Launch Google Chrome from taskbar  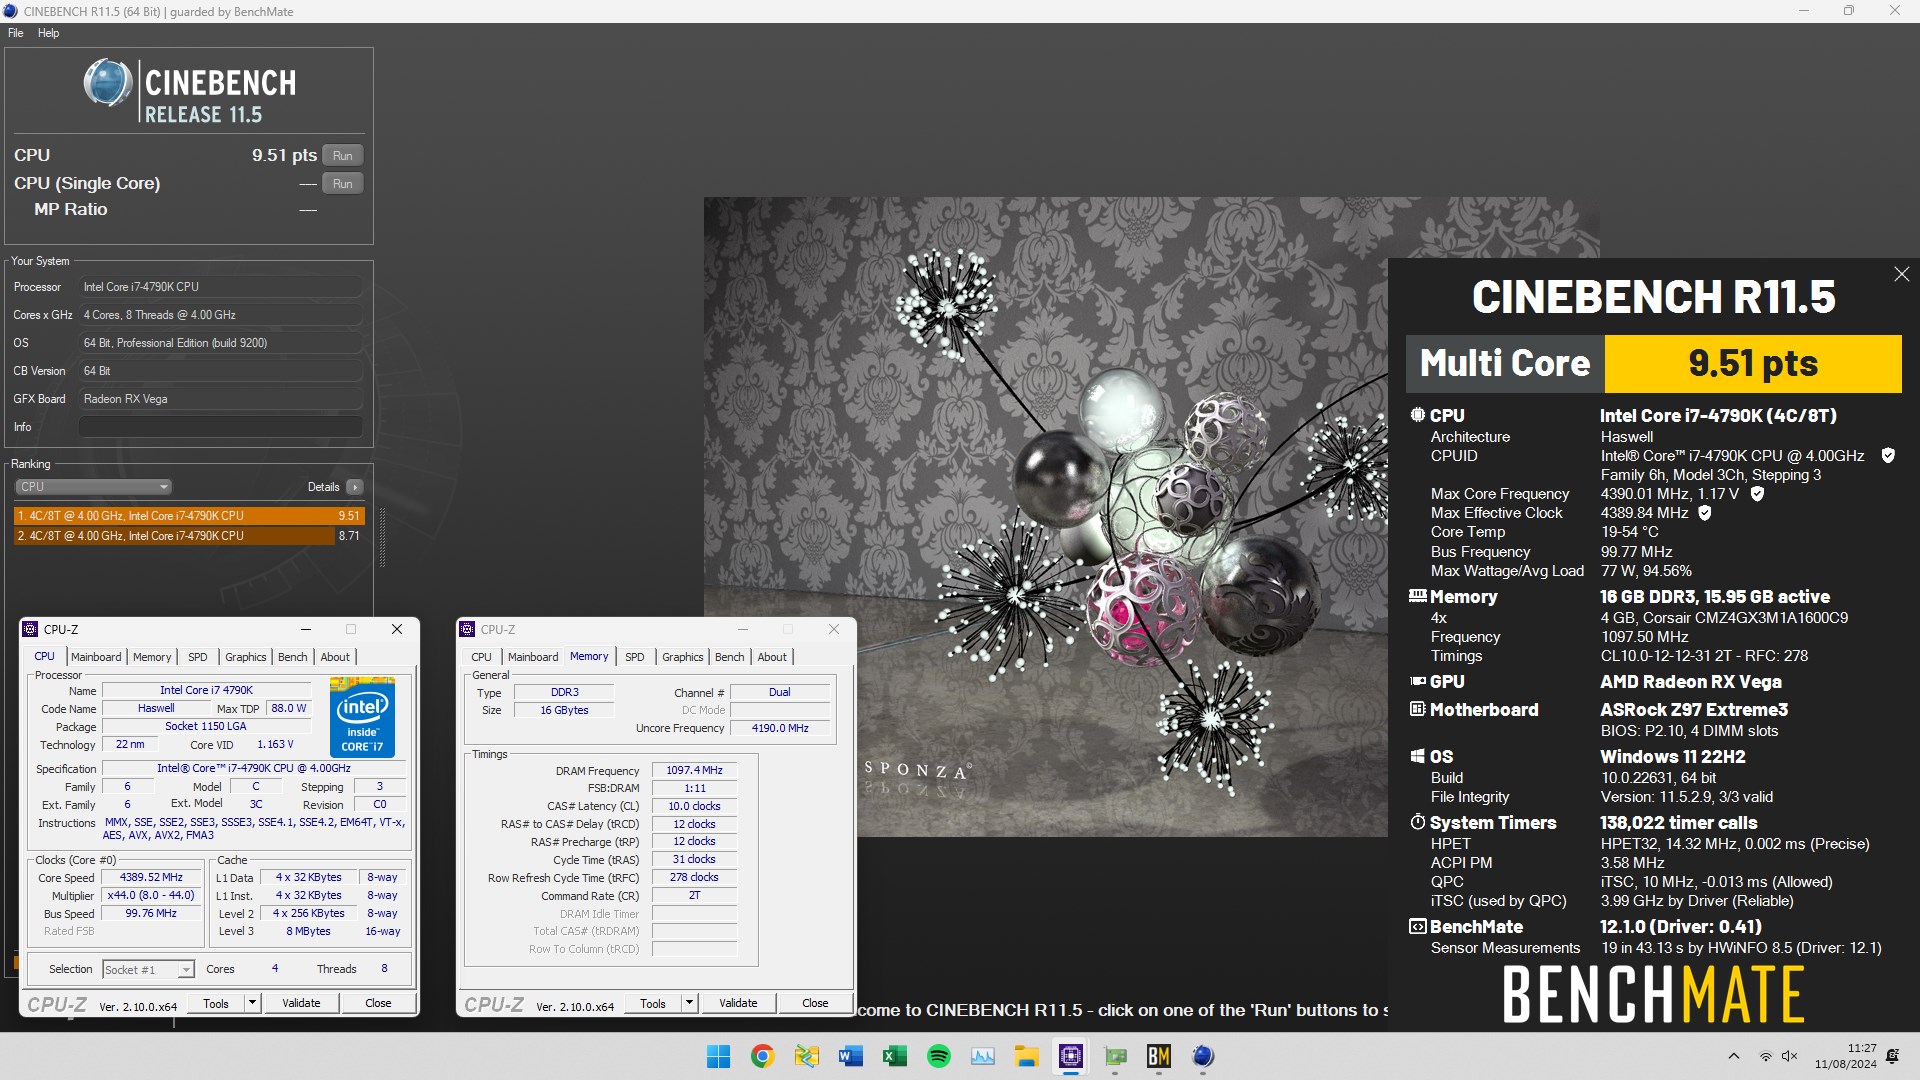click(x=762, y=1056)
